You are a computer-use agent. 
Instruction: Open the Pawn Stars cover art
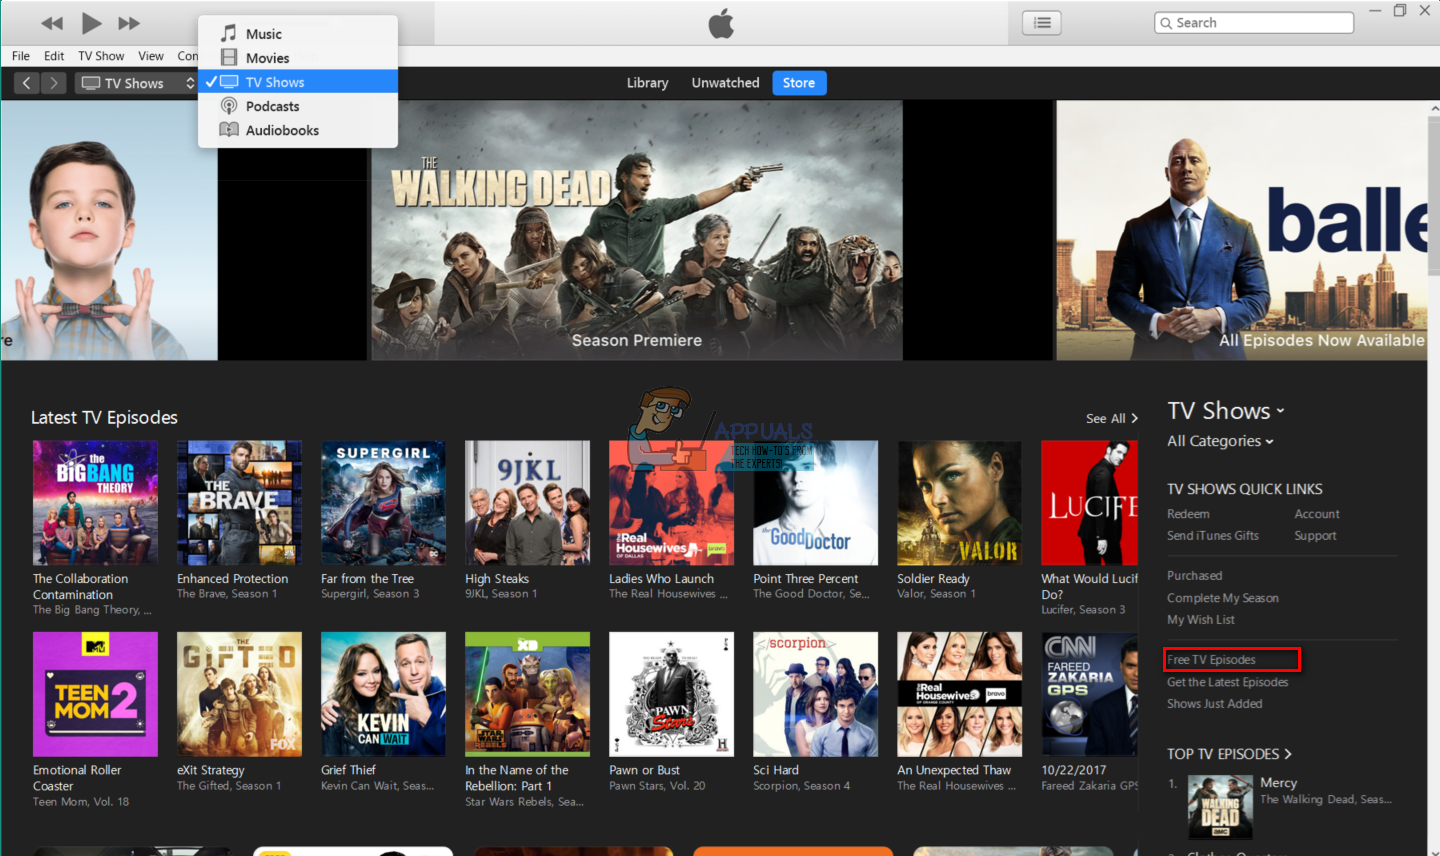(671, 694)
